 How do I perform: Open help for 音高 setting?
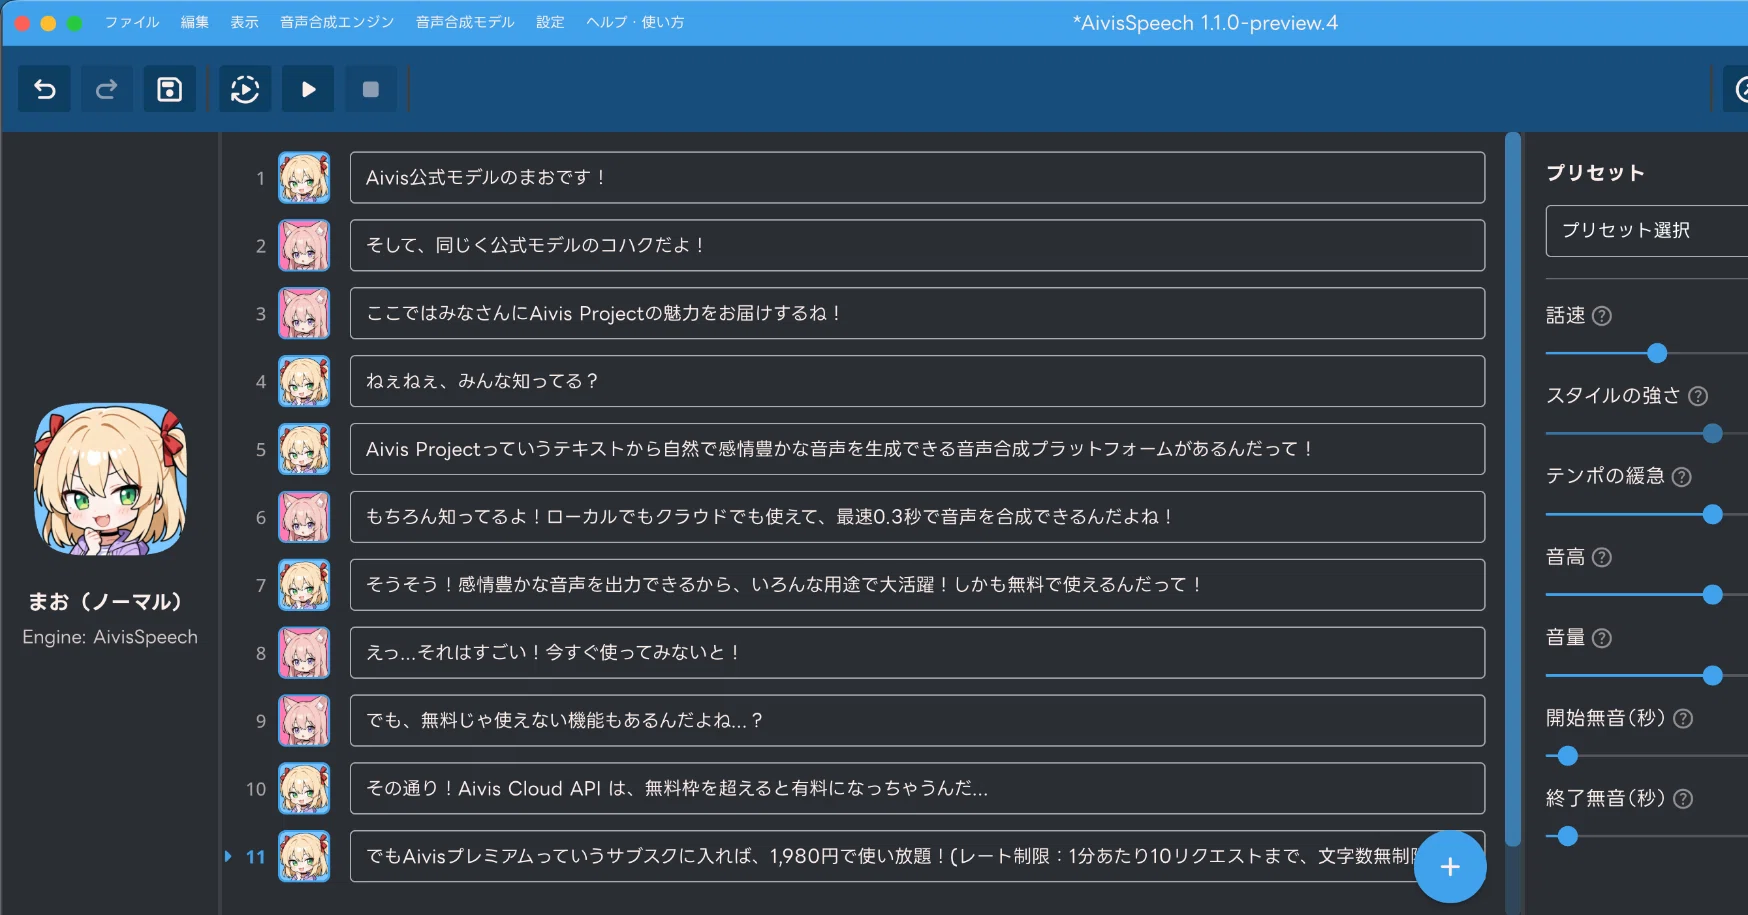[1602, 557]
